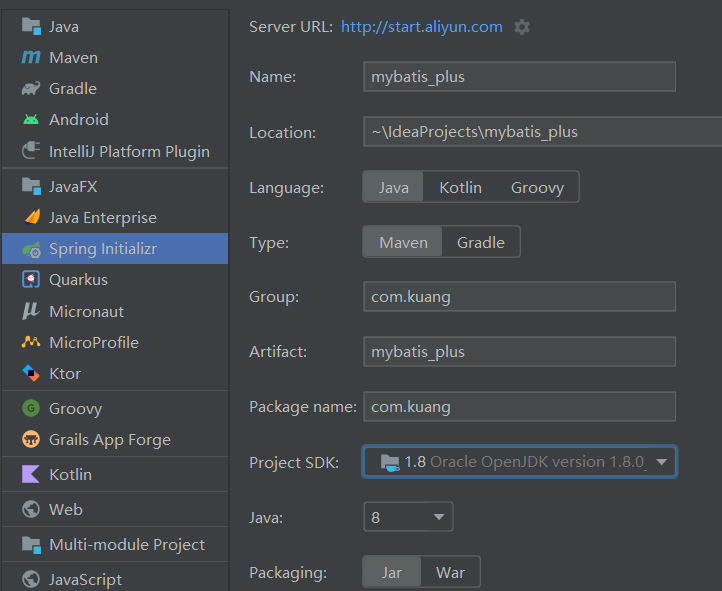Click the Name input field
Image resolution: width=722 pixels, height=591 pixels.
[519, 76]
